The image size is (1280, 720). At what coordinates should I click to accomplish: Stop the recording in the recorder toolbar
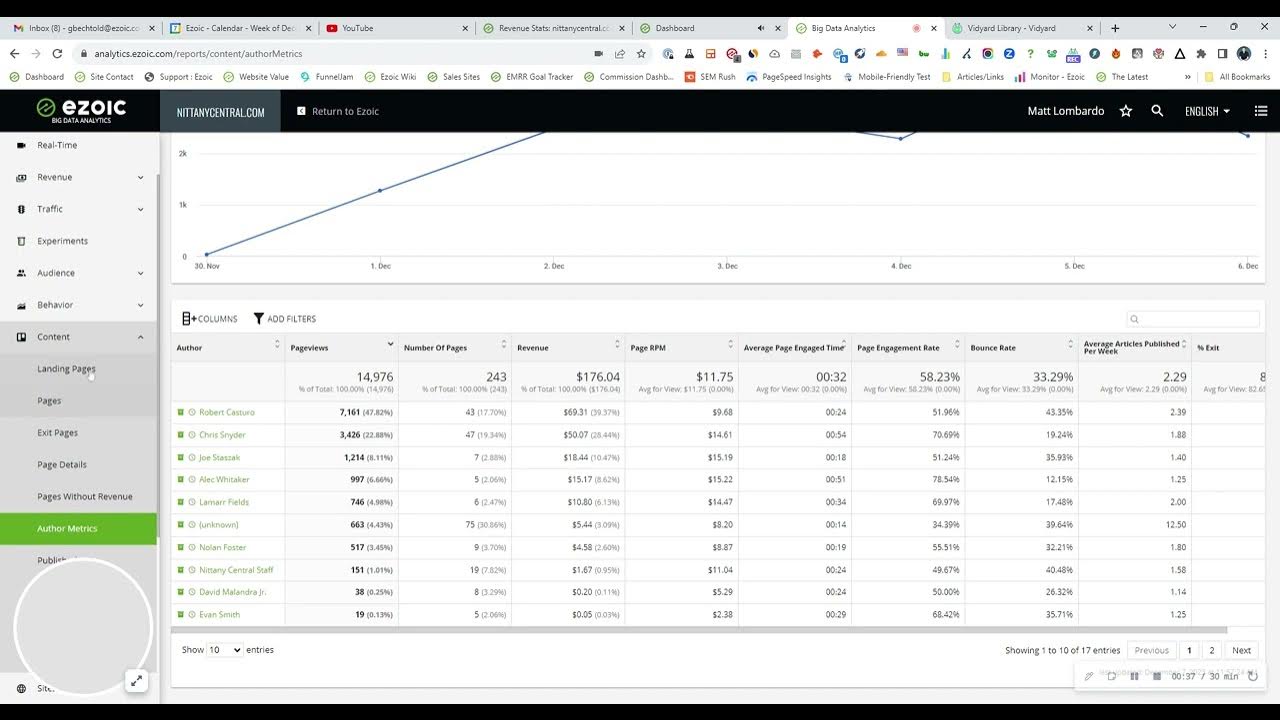point(1157,676)
